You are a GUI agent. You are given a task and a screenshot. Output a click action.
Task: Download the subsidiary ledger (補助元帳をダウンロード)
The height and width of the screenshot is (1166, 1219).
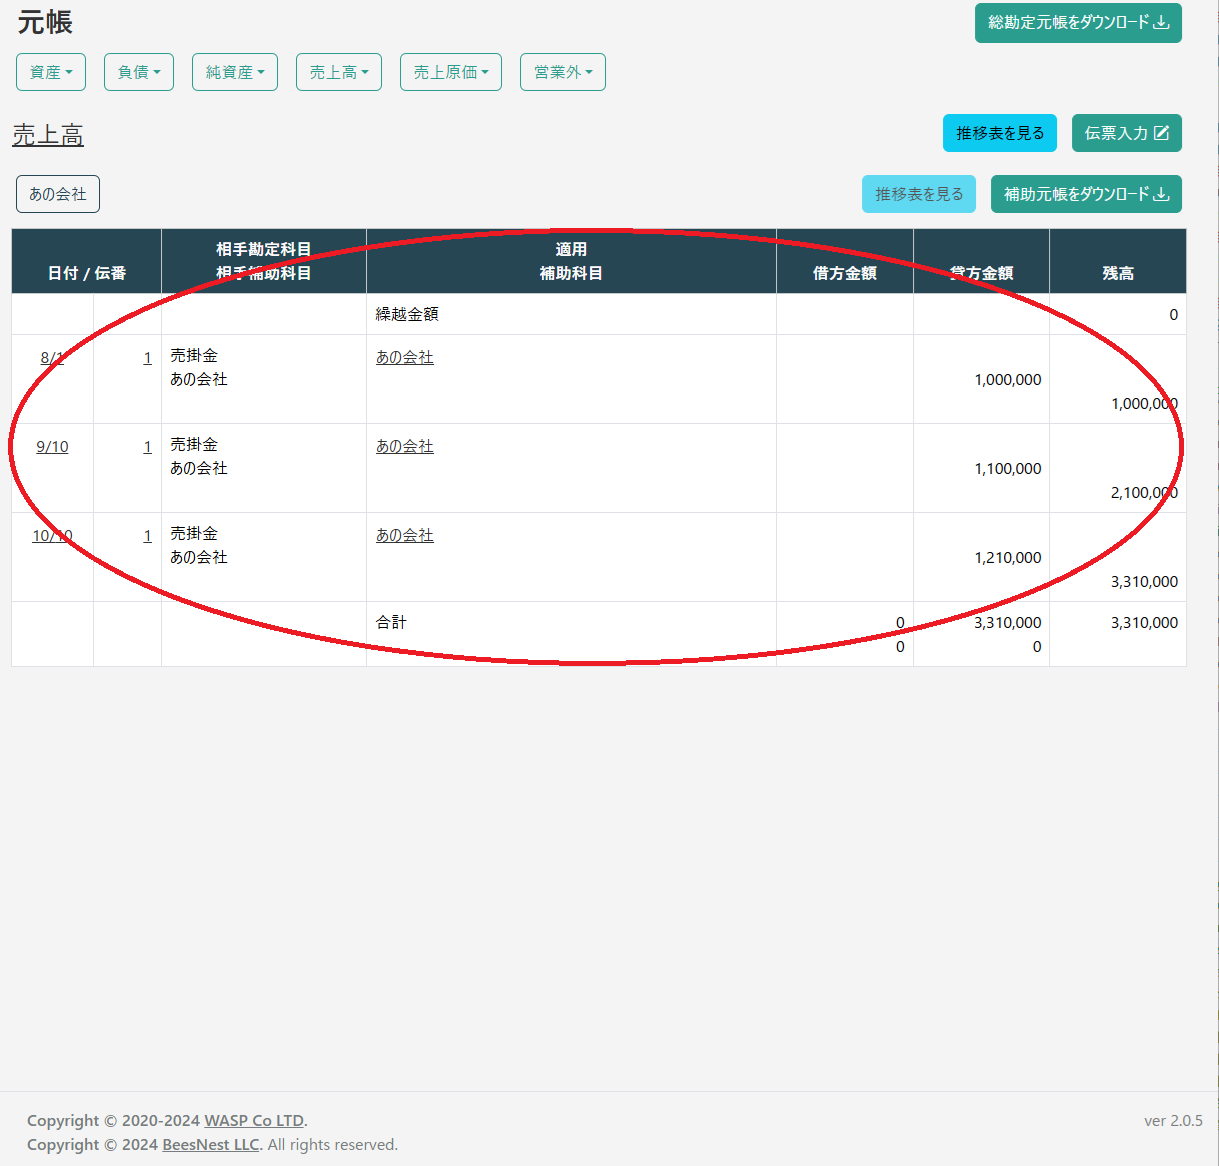(1086, 194)
